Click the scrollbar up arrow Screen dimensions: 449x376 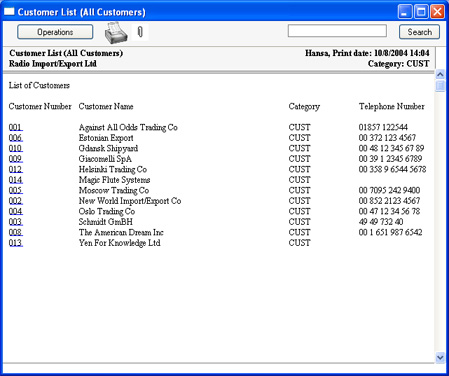coord(440,75)
